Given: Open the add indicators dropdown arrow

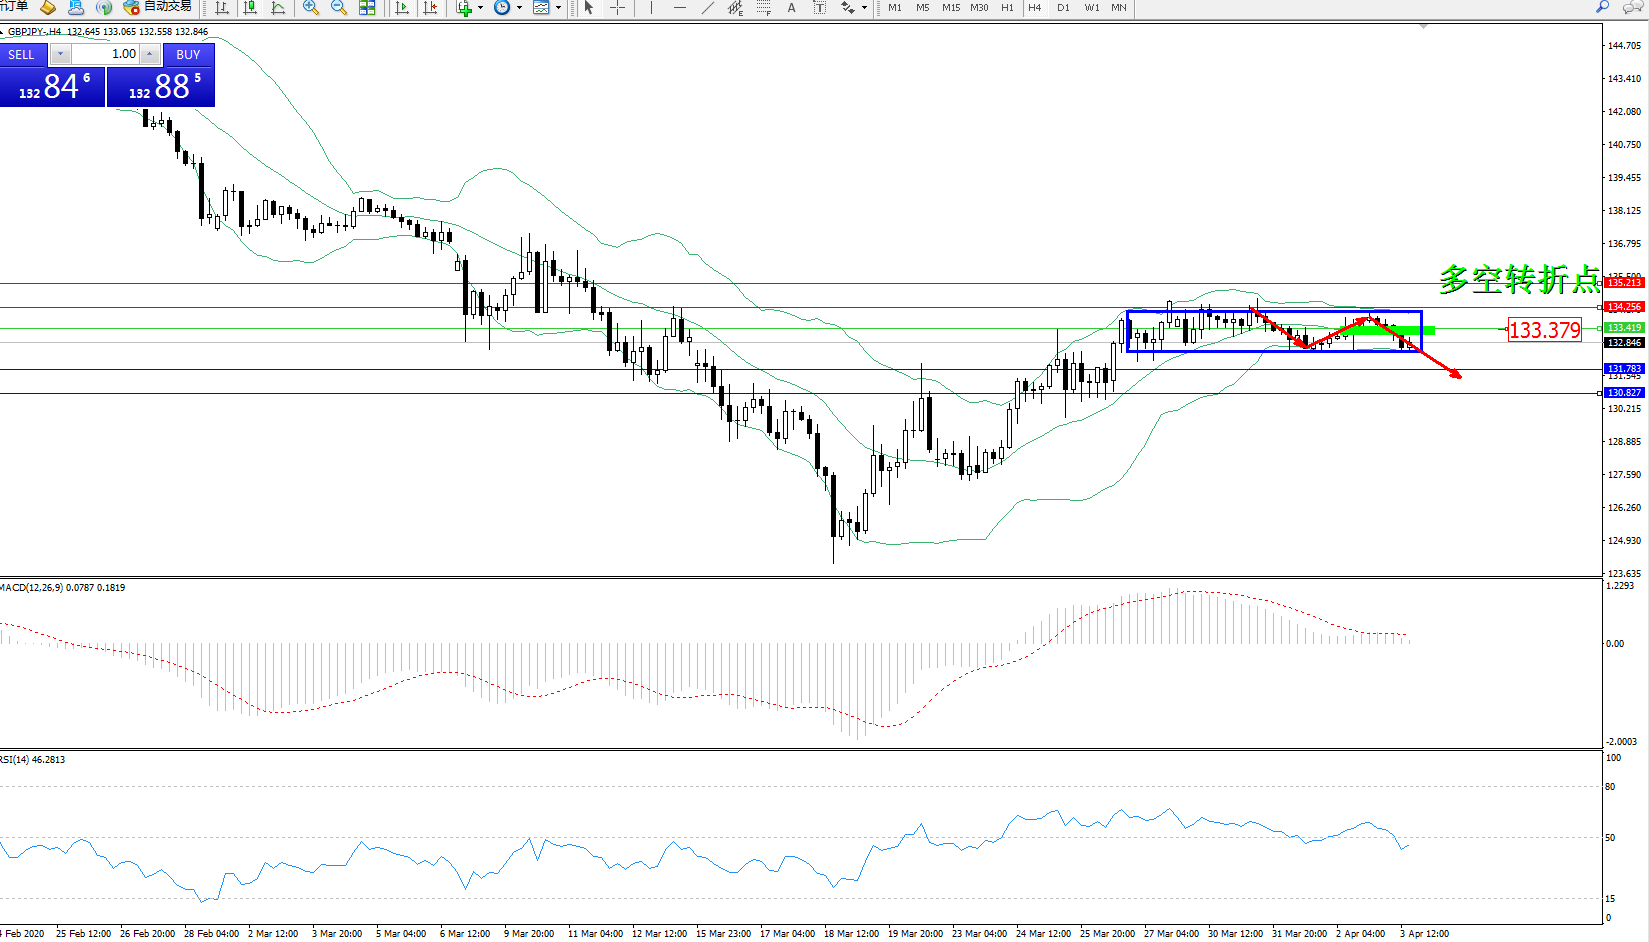Looking at the screenshot, I should tap(481, 8).
